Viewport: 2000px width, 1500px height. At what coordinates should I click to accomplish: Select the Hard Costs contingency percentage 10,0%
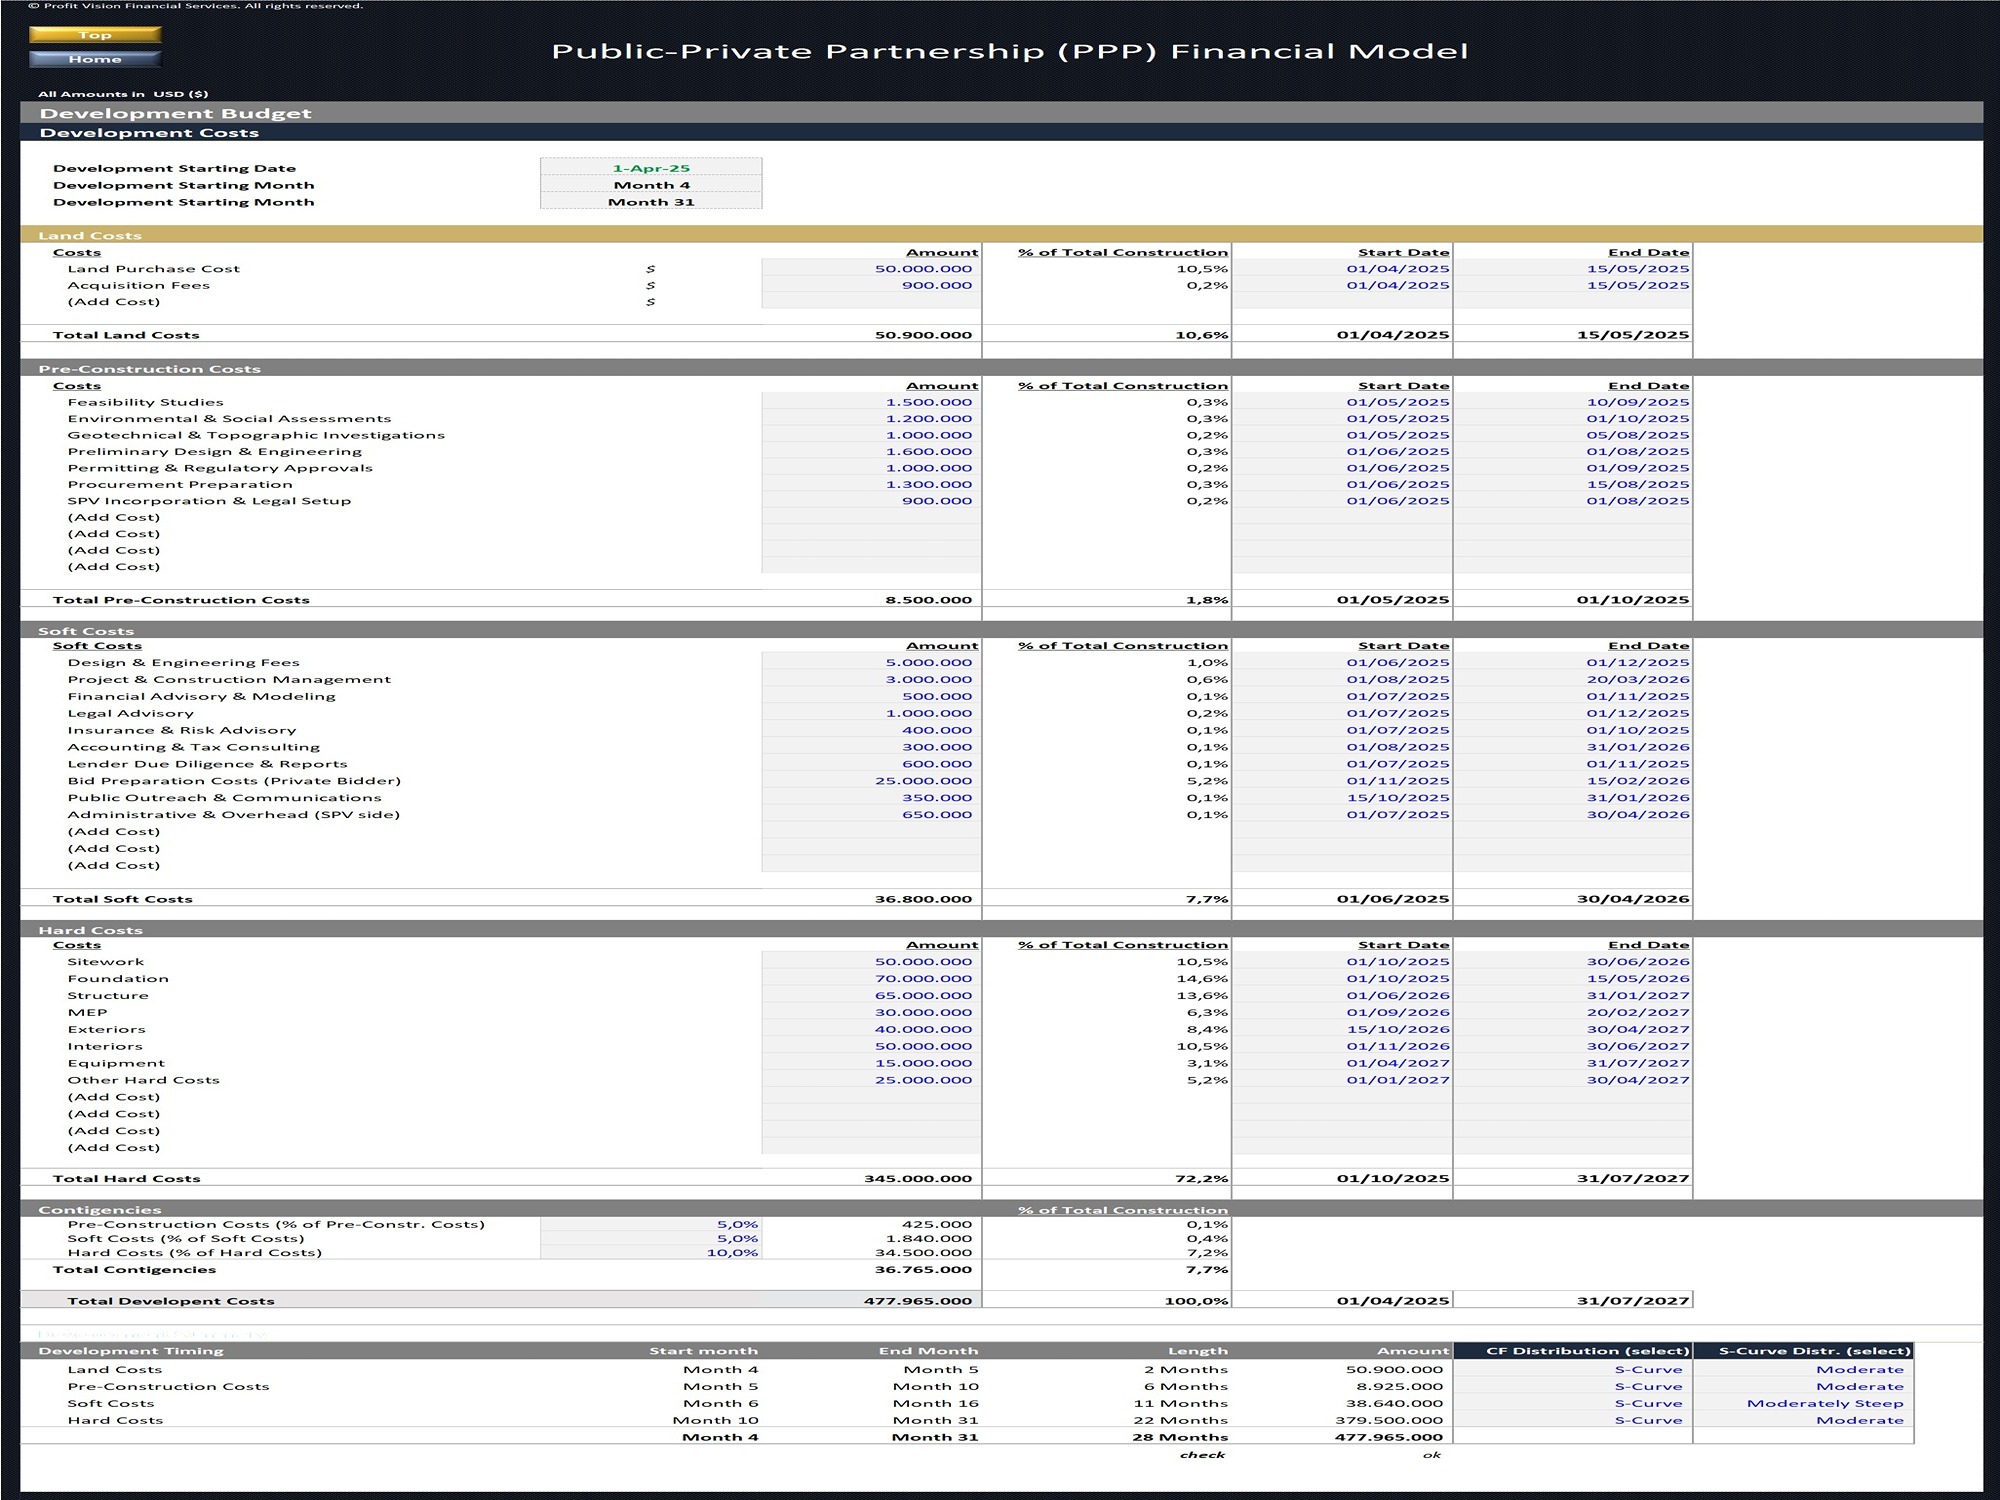651,1253
